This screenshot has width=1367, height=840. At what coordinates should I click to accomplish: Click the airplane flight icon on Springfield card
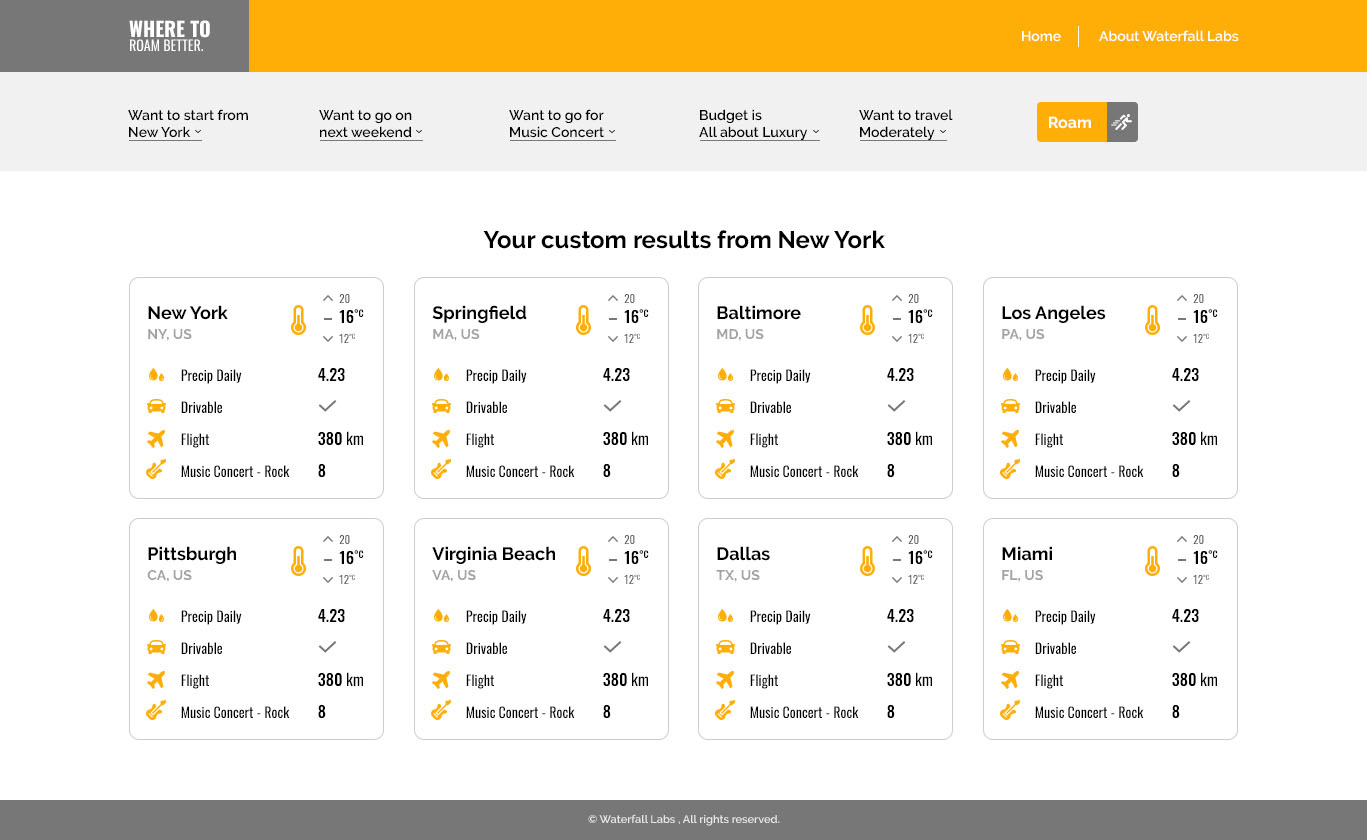pyautogui.click(x=441, y=439)
